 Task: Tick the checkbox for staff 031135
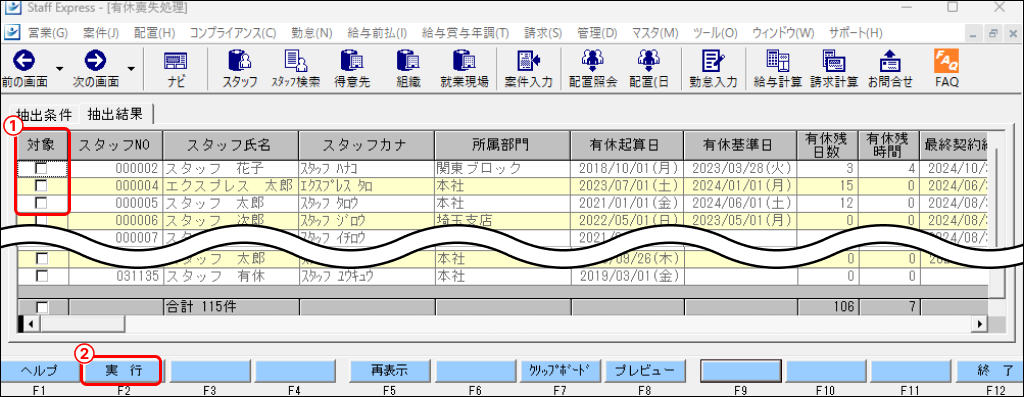point(42,276)
